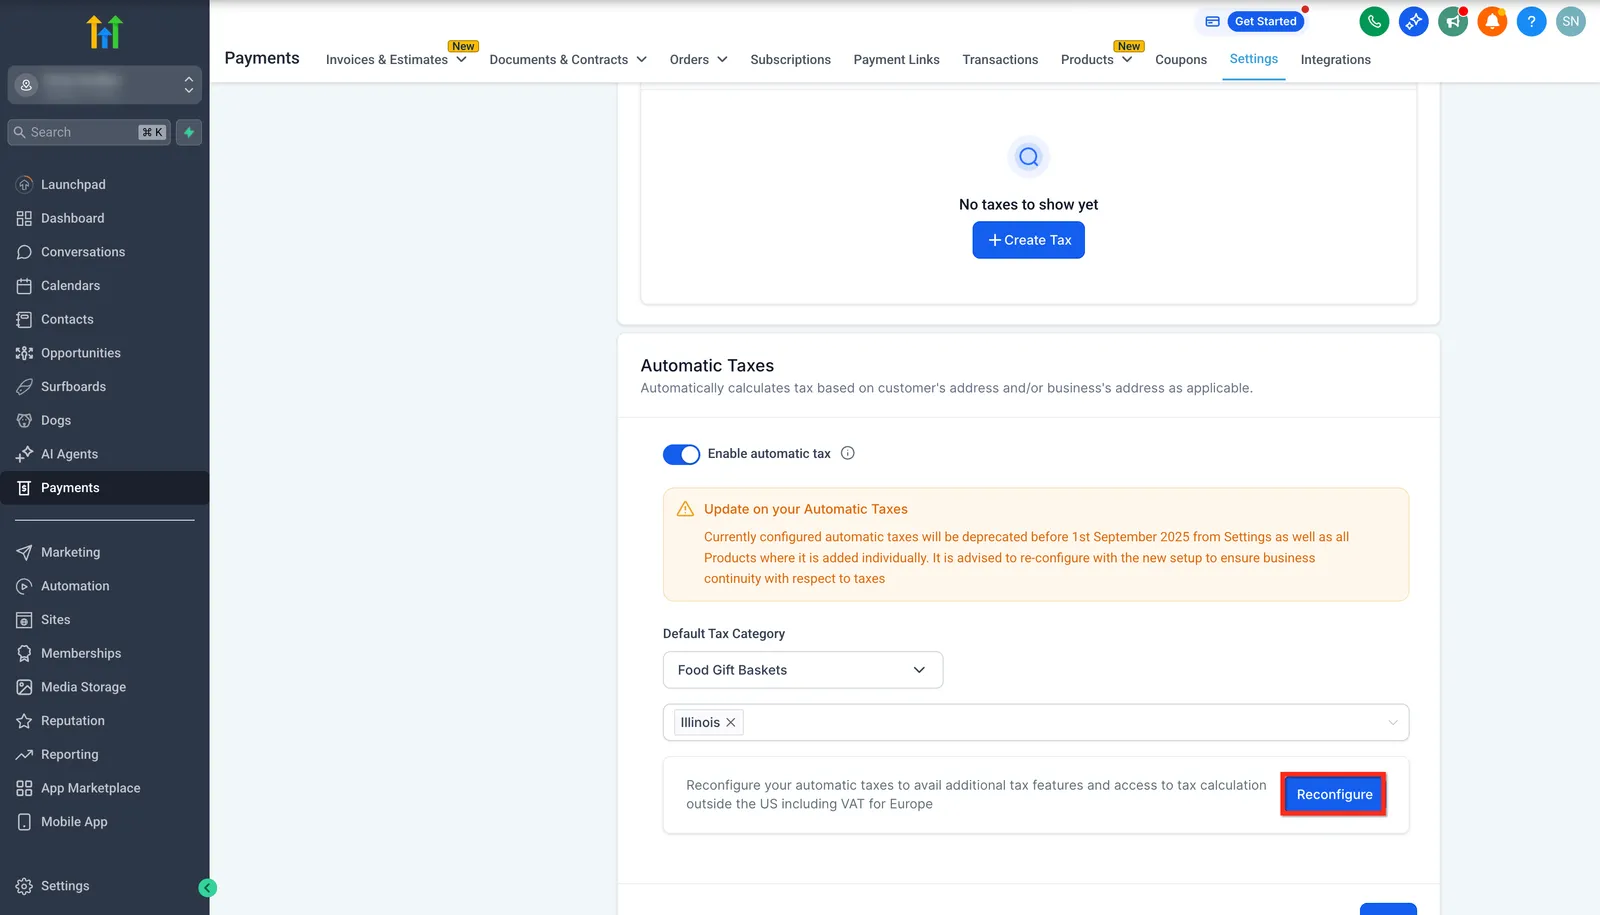Click the Dogs icon in sidebar
This screenshot has width=1600, height=915.
[24, 420]
